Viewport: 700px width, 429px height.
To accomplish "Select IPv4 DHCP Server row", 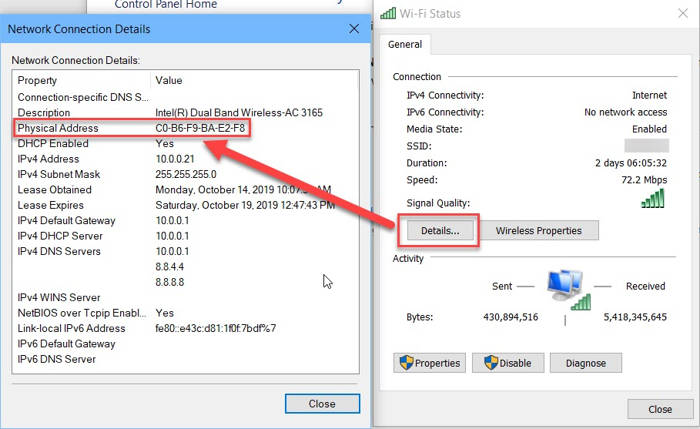I will coord(185,236).
